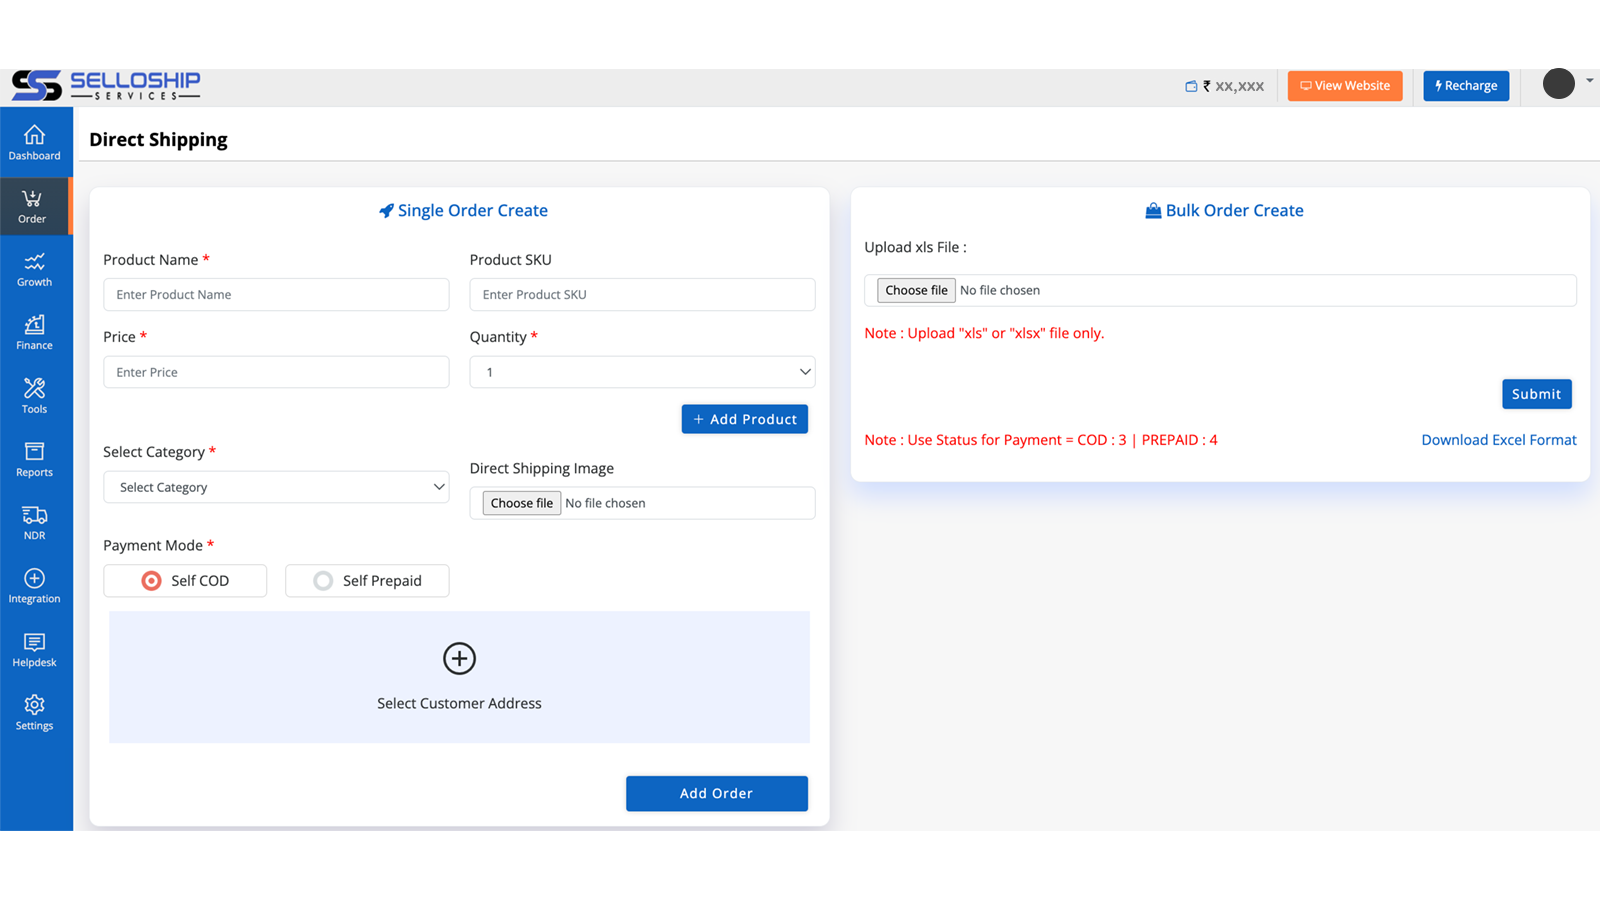Viewport: 1600px width, 900px height.
Task: Open the Dashboard from the sidebar
Action: tap(35, 140)
